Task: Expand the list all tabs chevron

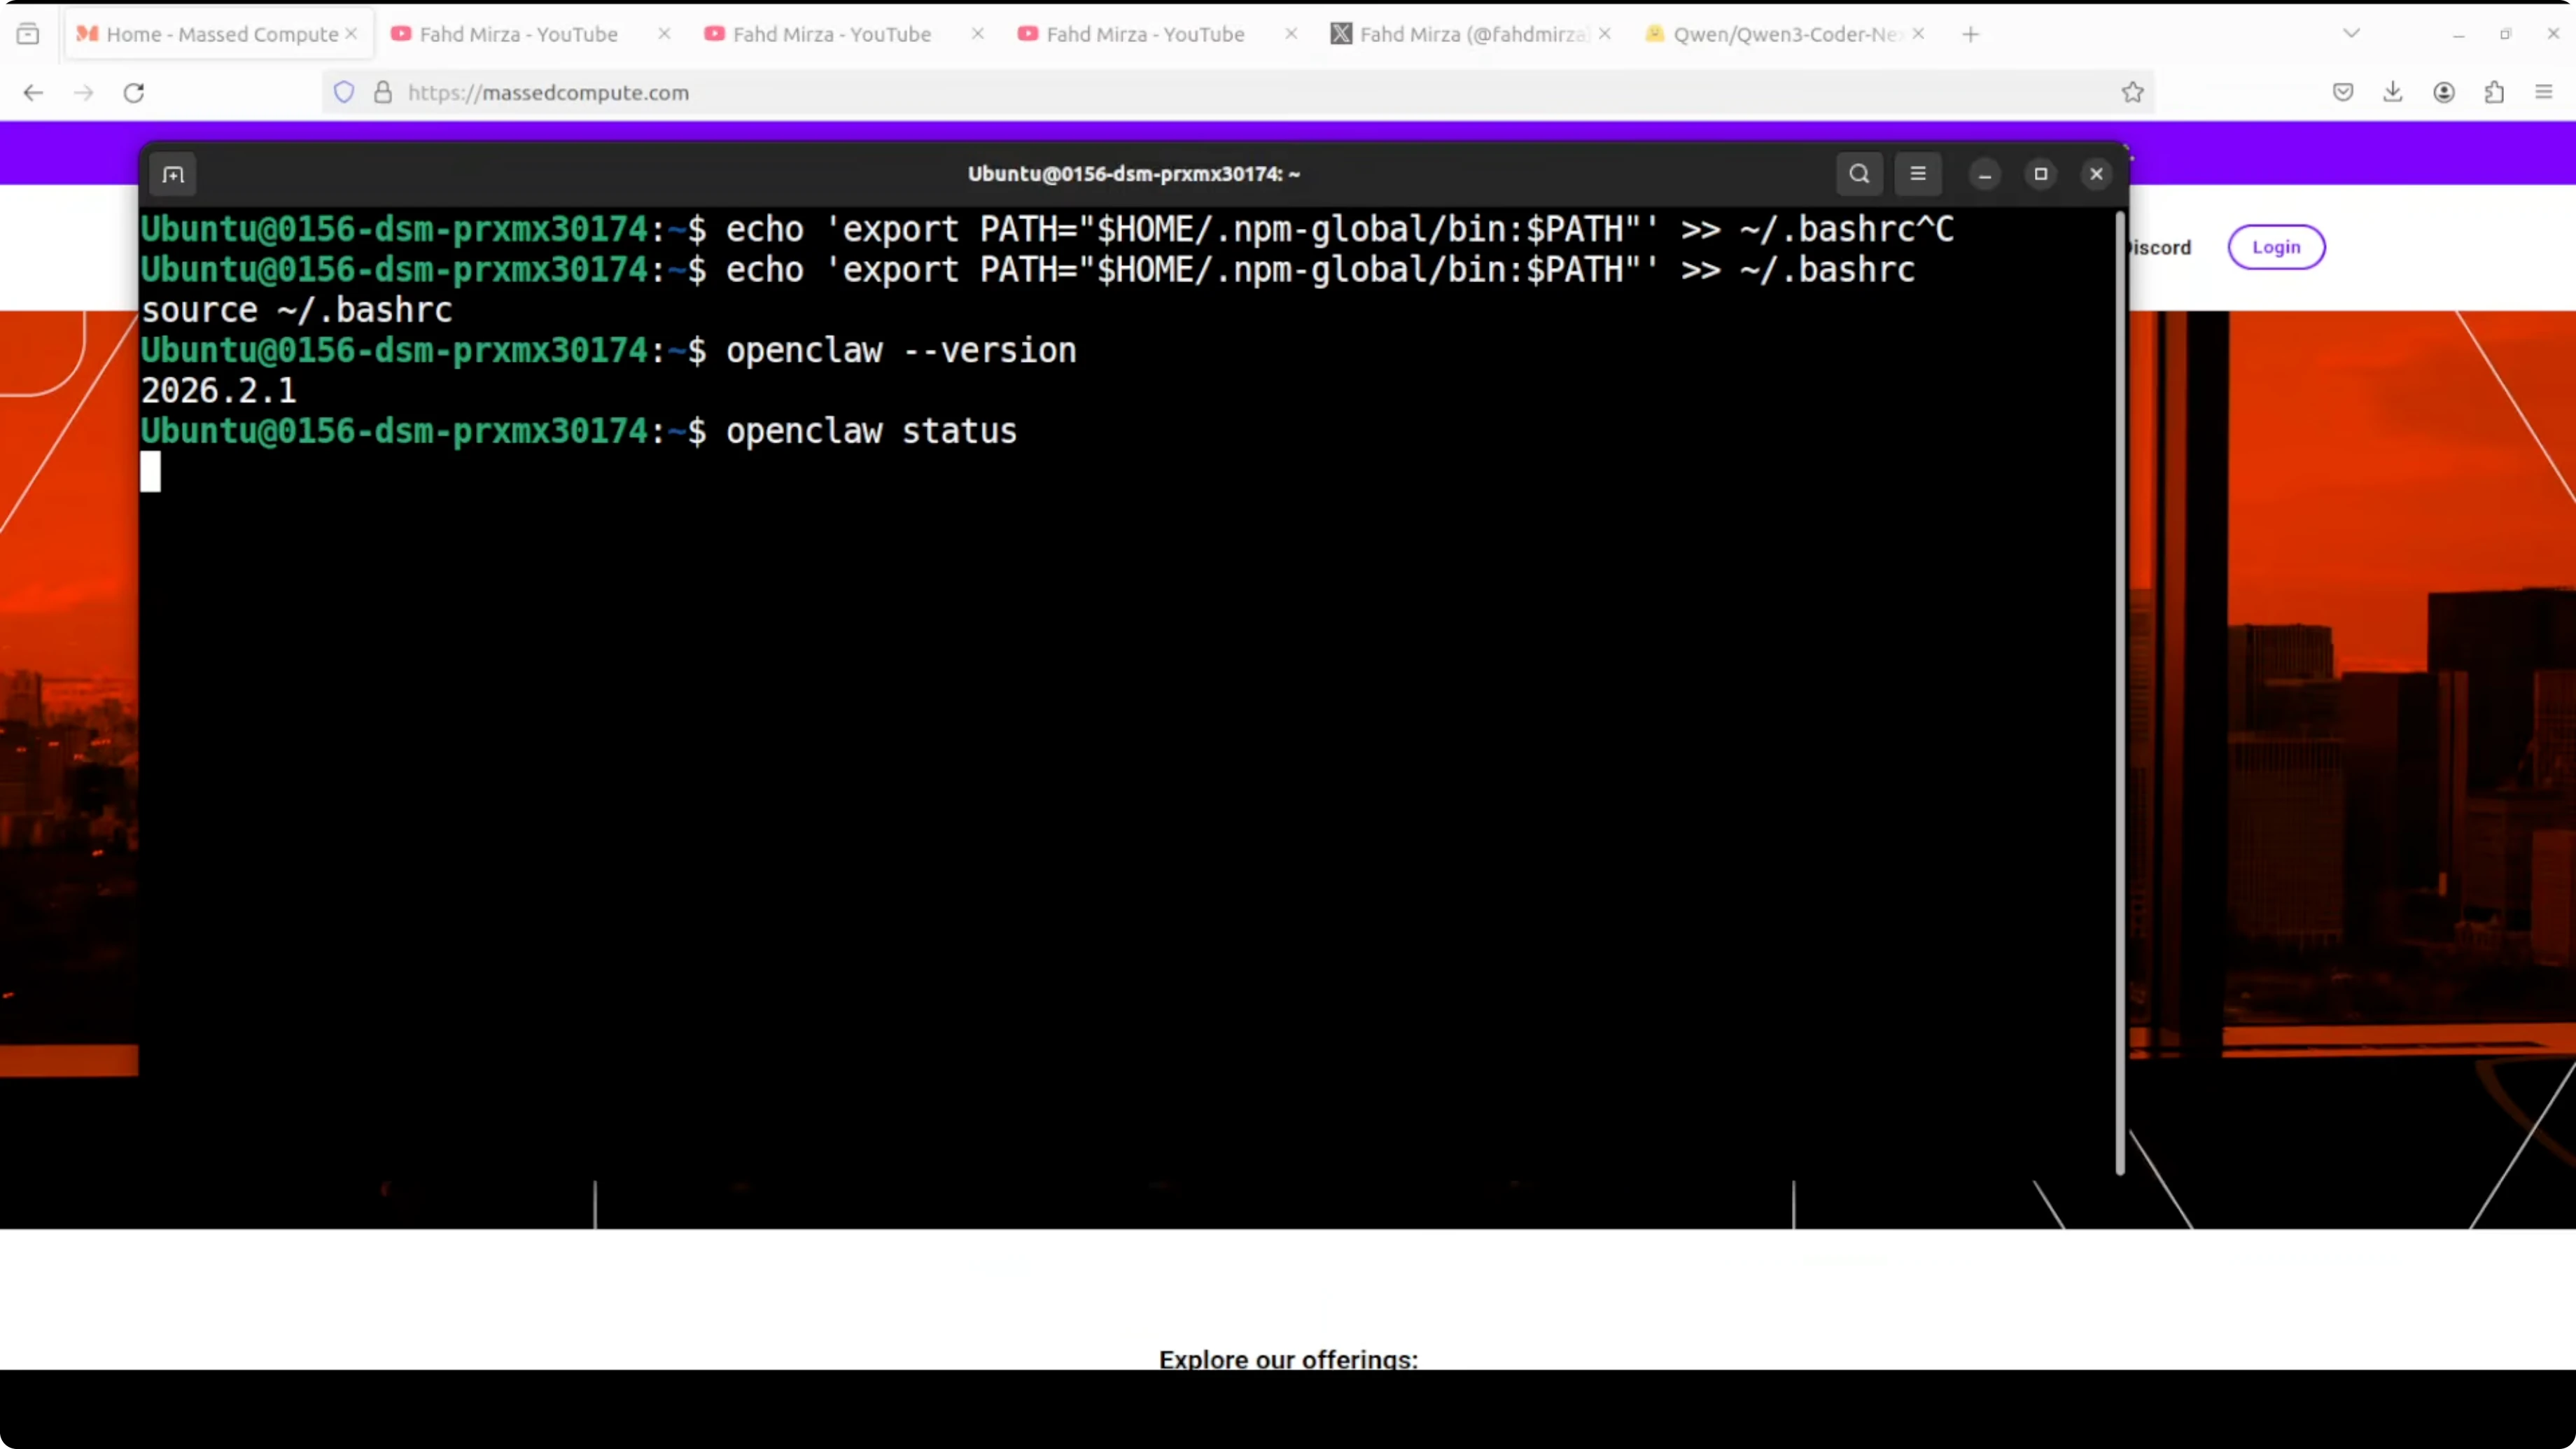Action: click(x=2351, y=34)
